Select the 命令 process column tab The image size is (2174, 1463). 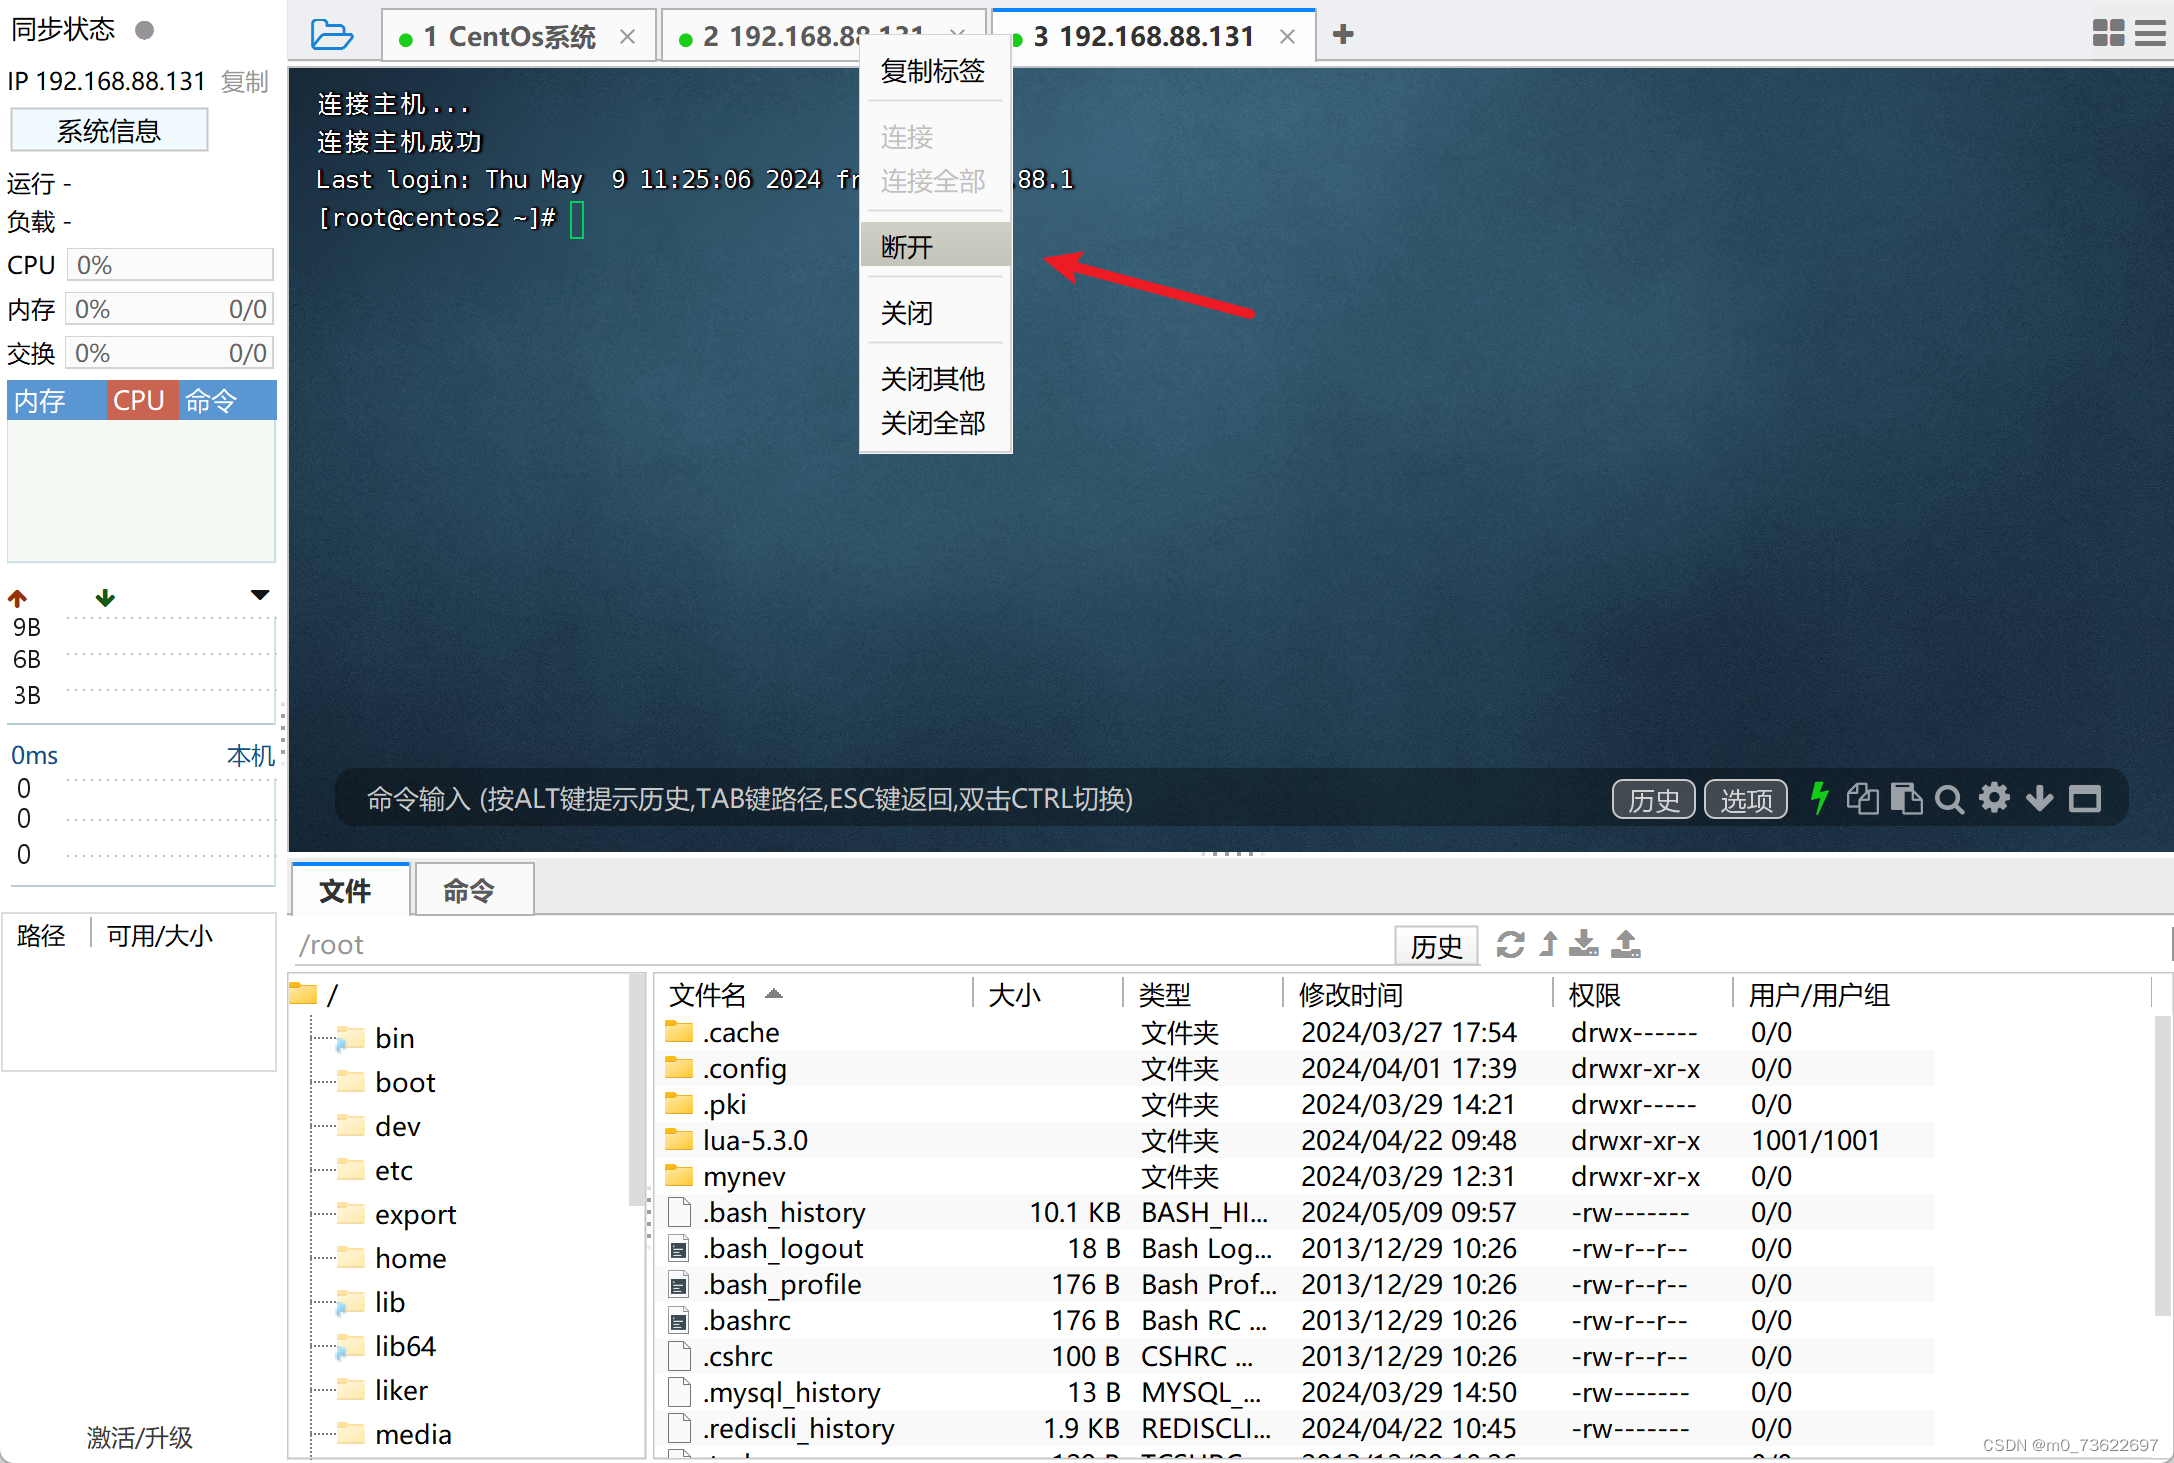tap(227, 400)
